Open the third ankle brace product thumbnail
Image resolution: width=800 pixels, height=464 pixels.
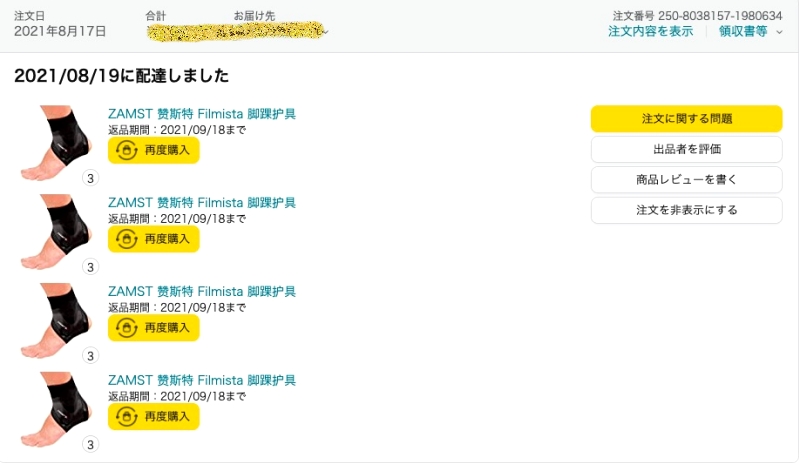coord(57,319)
